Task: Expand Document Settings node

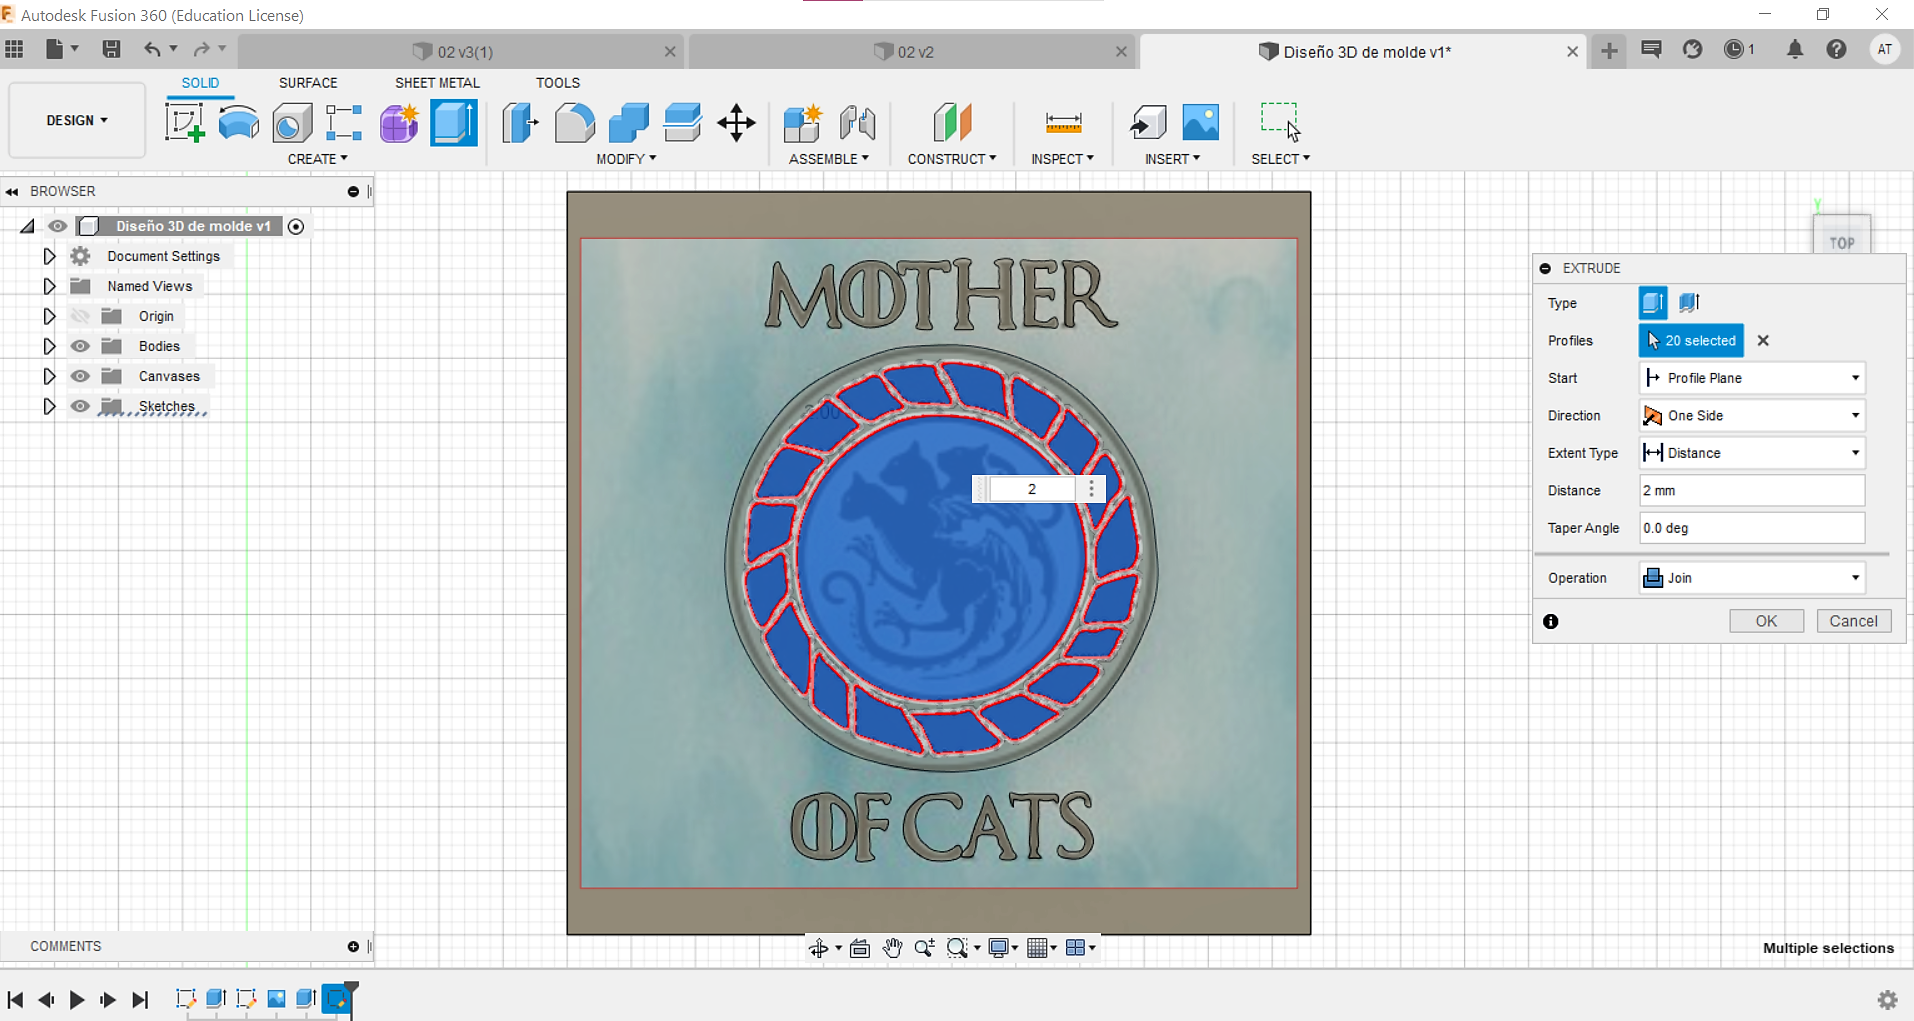Action: [x=48, y=256]
